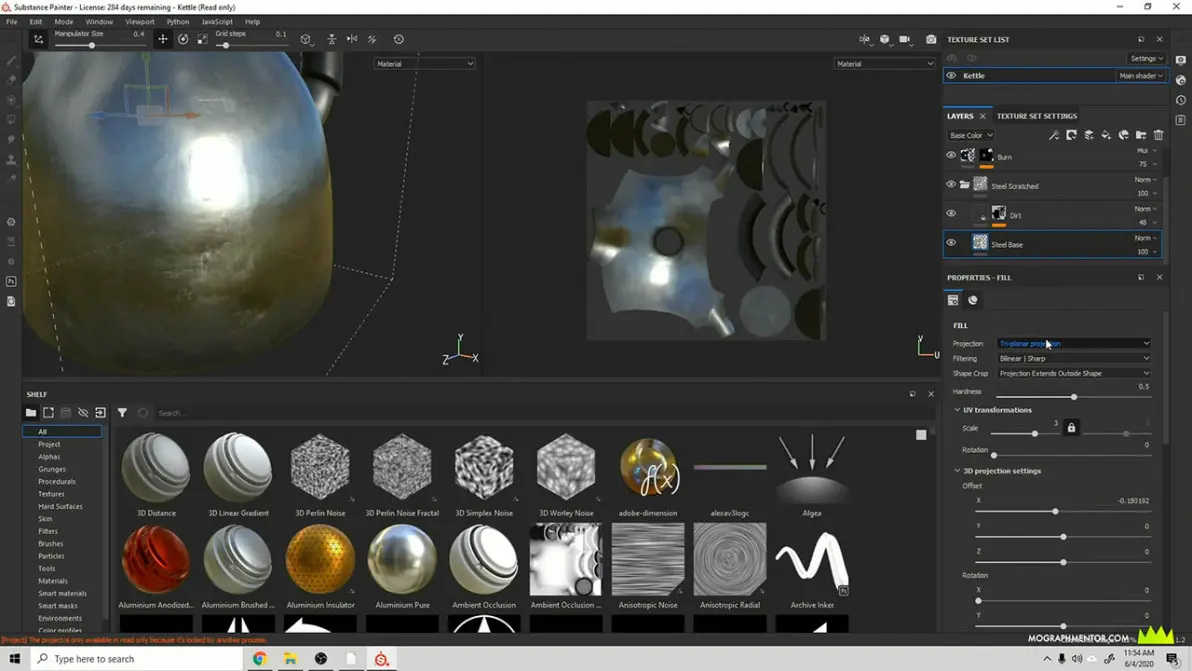Open the File menu
The height and width of the screenshot is (671, 1192).
[x=12, y=22]
